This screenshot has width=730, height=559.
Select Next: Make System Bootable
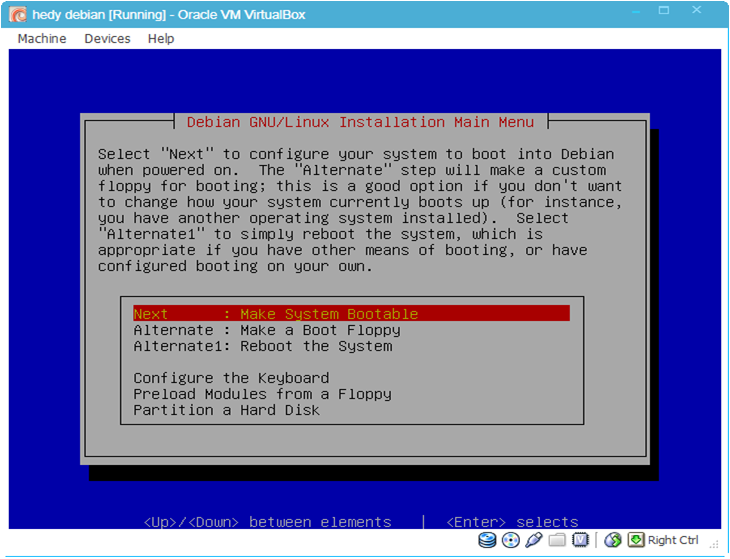coord(351,314)
